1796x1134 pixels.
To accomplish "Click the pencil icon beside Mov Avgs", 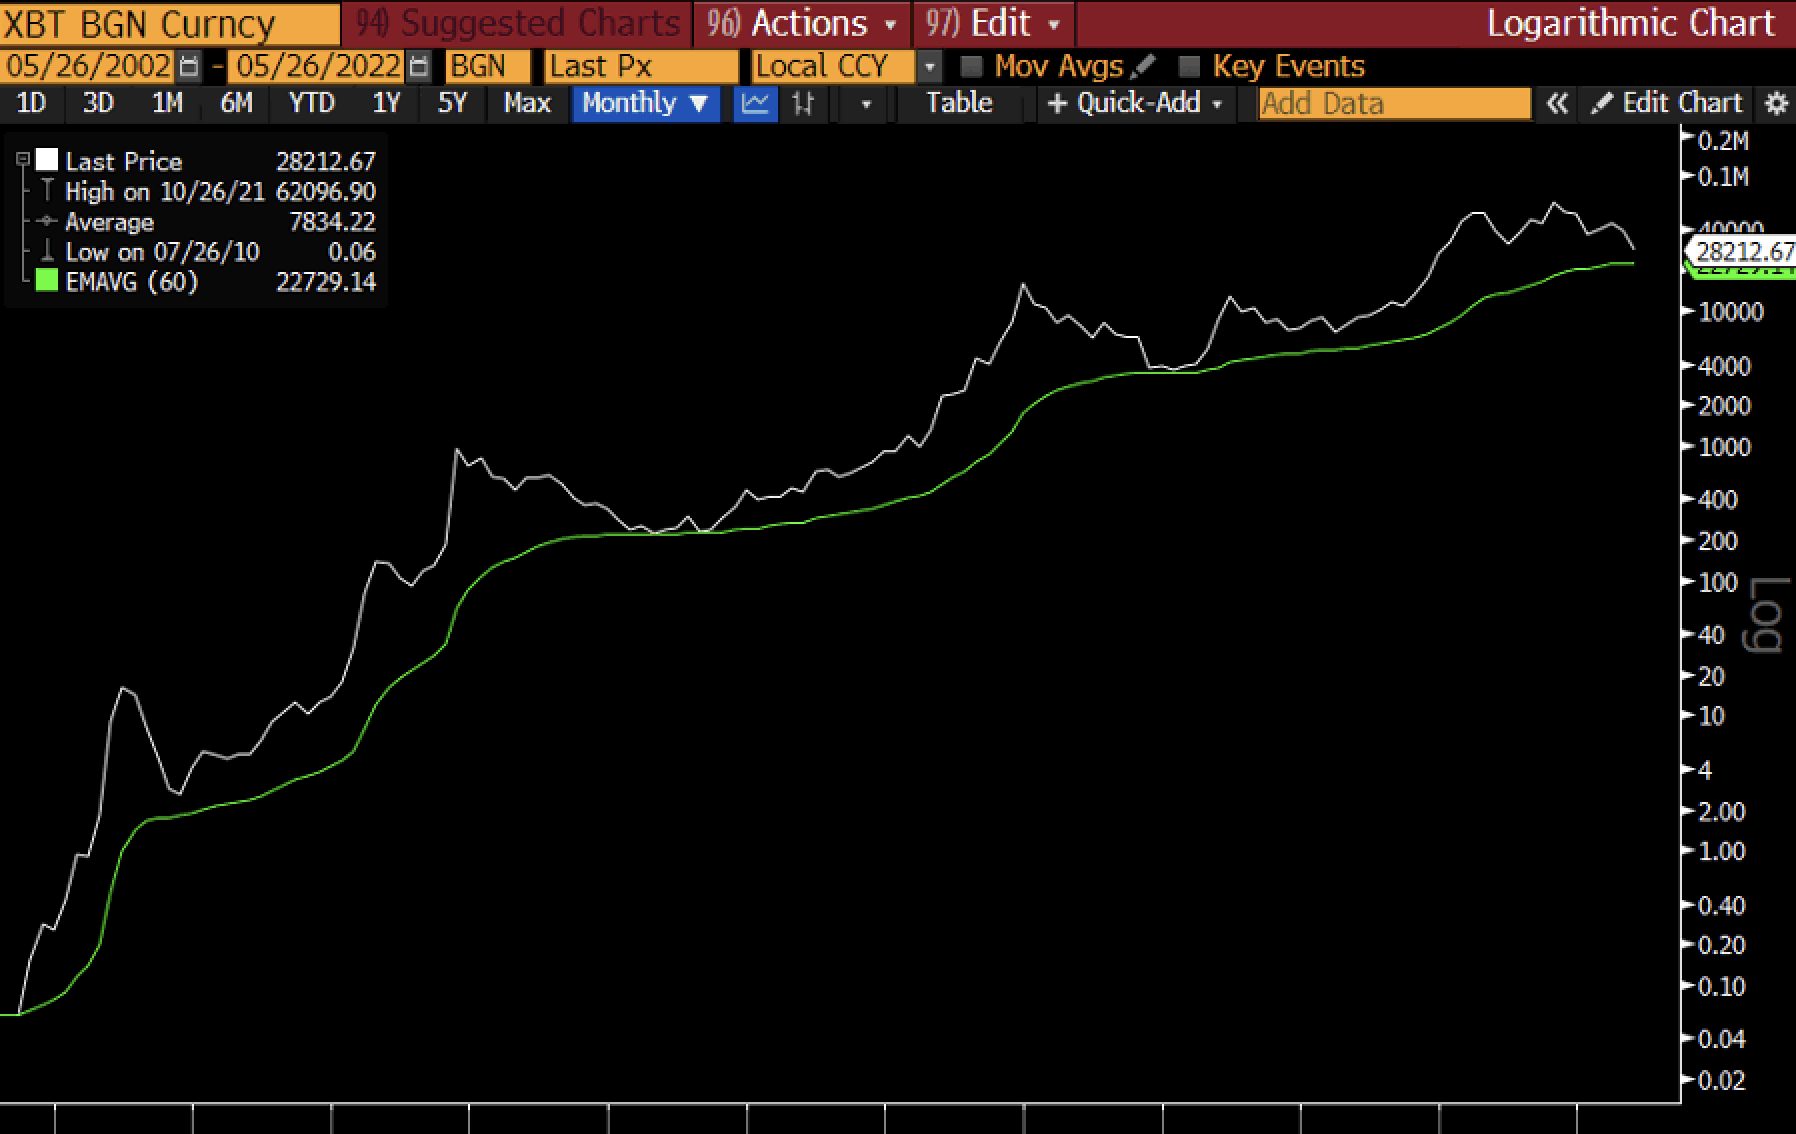I will click(x=1142, y=67).
